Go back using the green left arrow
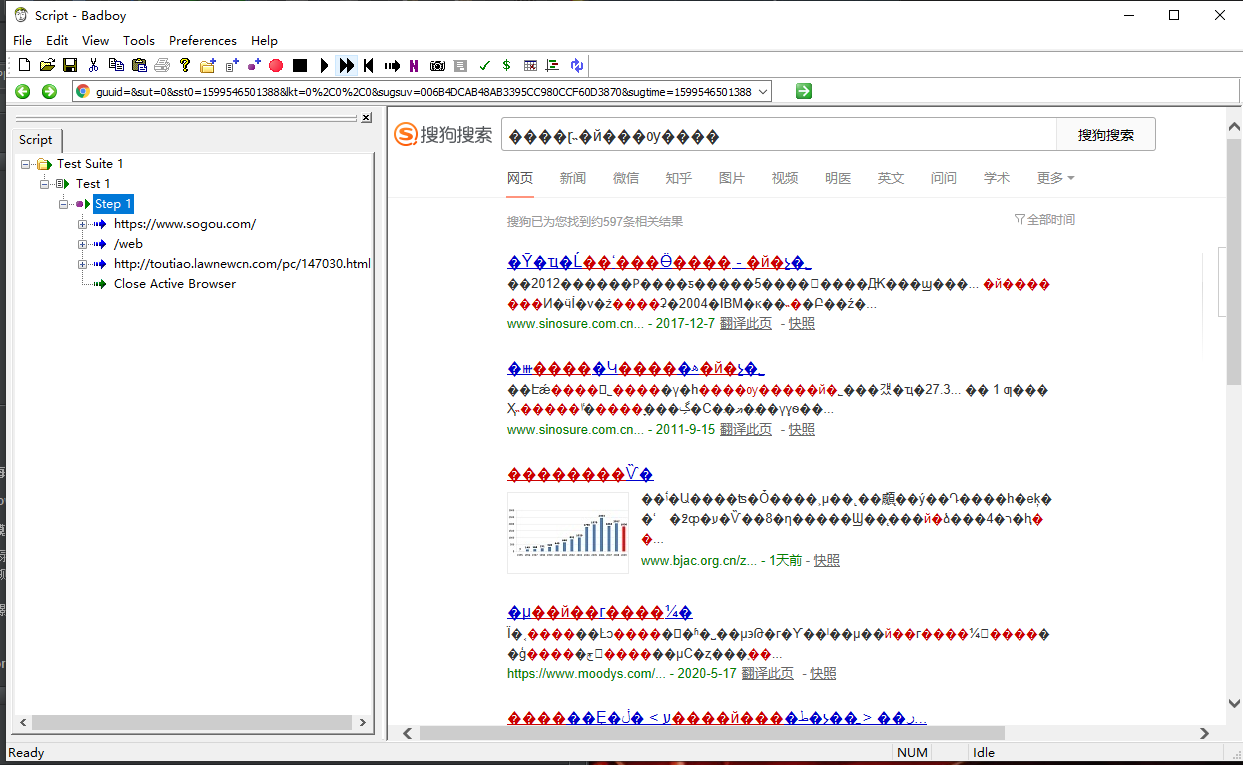The height and width of the screenshot is (765, 1243). tap(23, 91)
